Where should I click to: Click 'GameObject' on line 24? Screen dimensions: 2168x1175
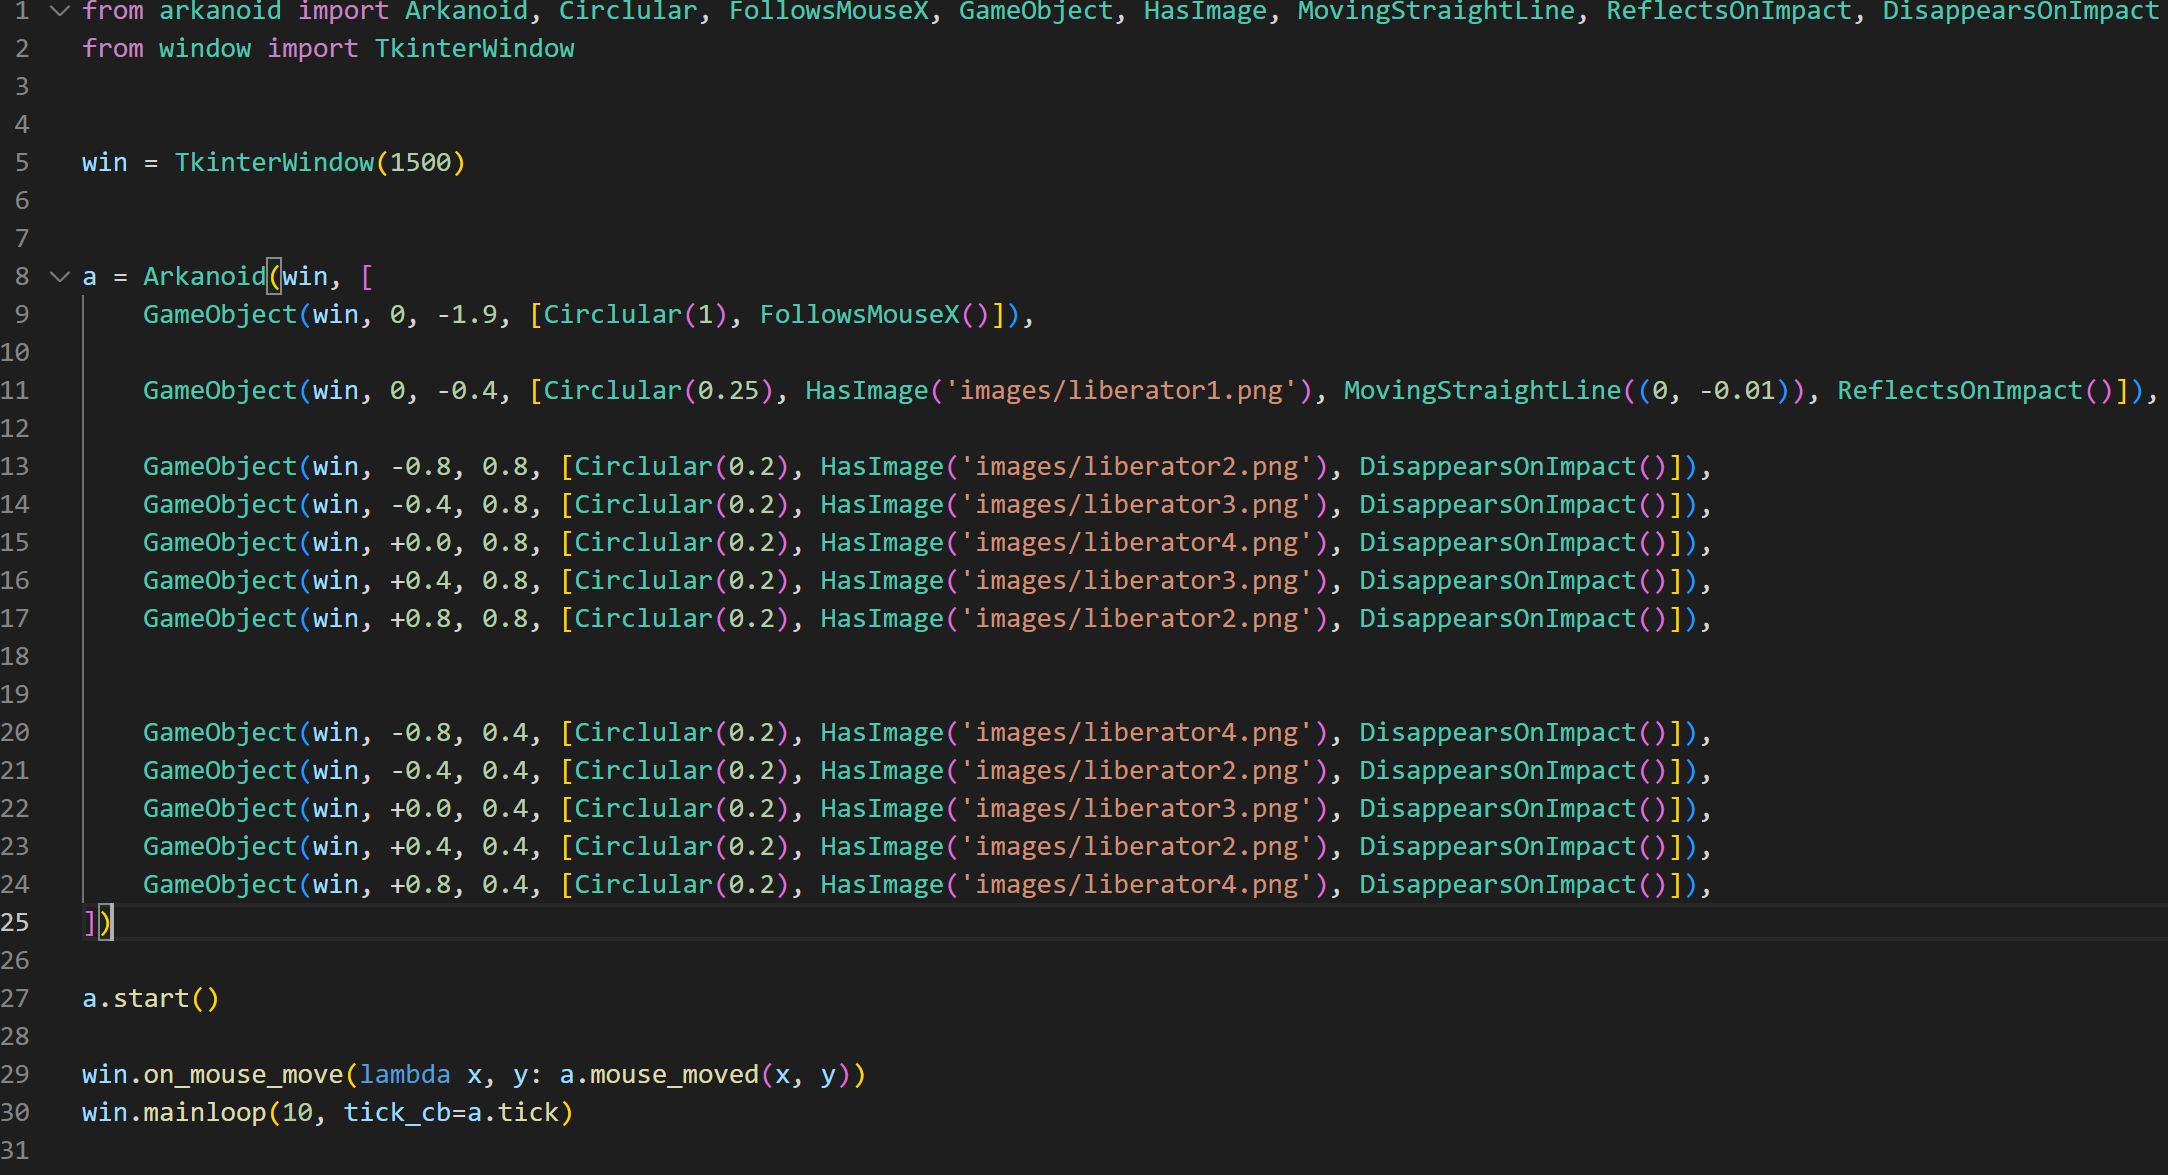[x=220, y=885]
